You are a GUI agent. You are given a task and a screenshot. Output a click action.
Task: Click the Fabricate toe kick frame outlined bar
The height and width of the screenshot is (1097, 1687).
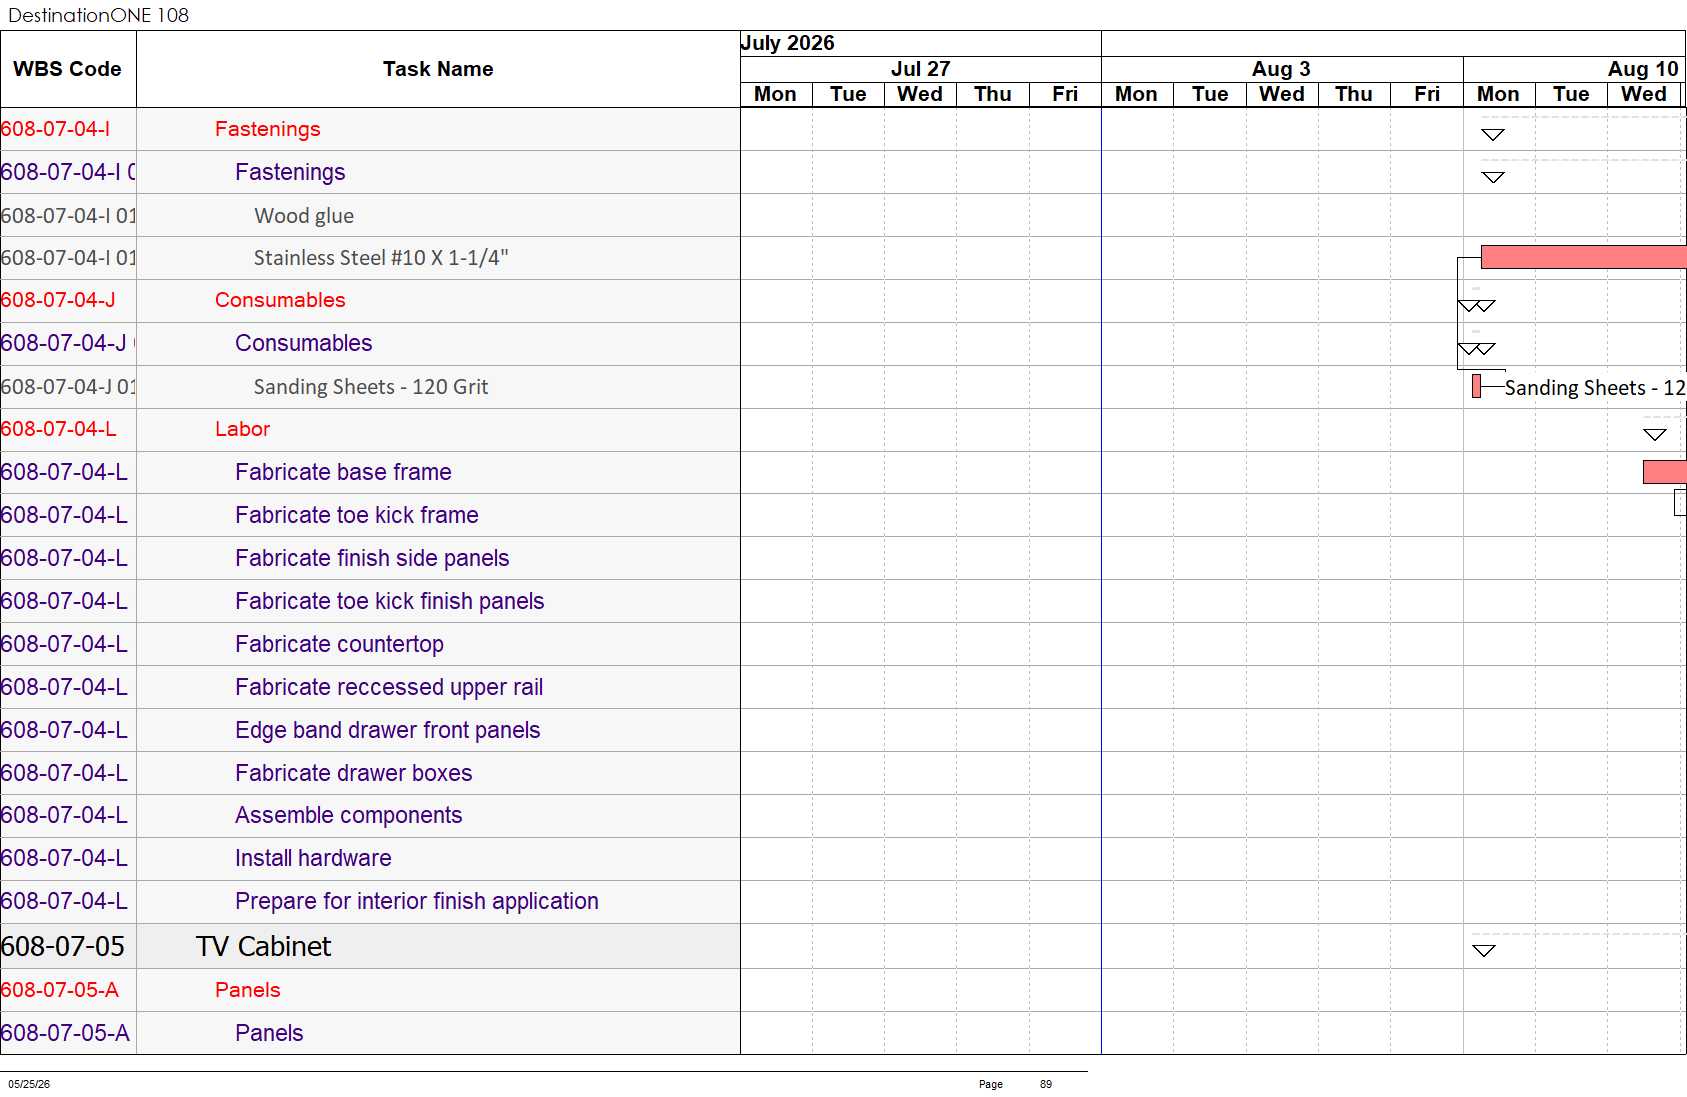click(x=1680, y=503)
